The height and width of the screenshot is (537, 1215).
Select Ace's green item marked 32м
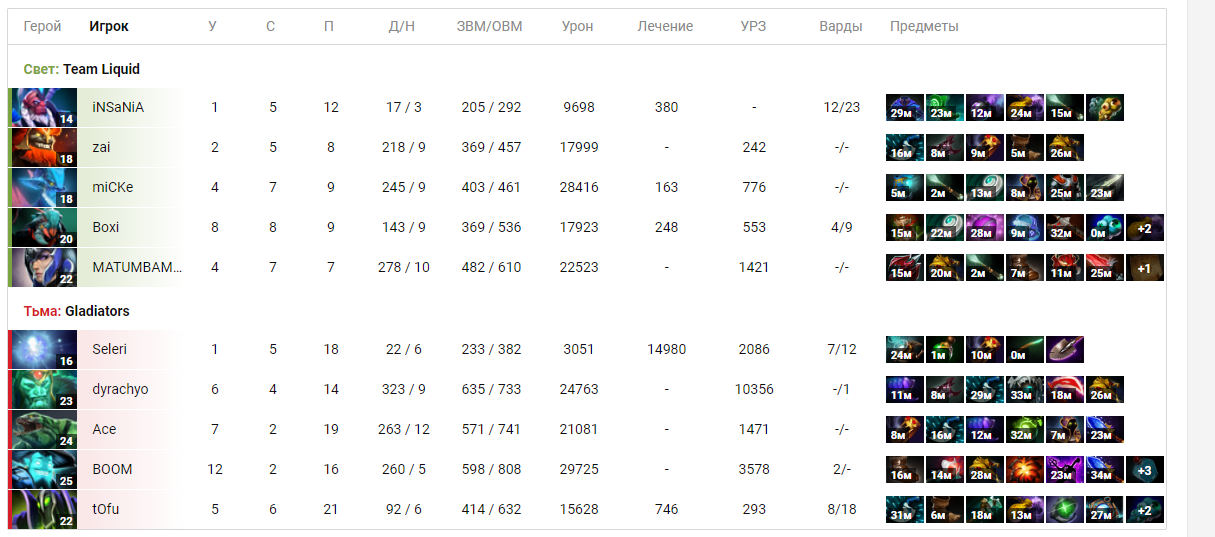(x=1025, y=430)
